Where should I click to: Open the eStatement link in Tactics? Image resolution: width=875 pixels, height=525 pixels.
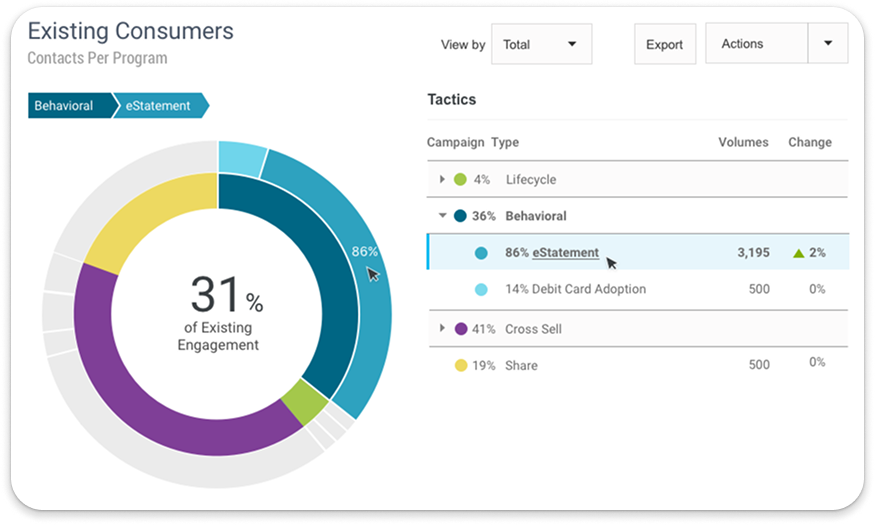click(565, 253)
